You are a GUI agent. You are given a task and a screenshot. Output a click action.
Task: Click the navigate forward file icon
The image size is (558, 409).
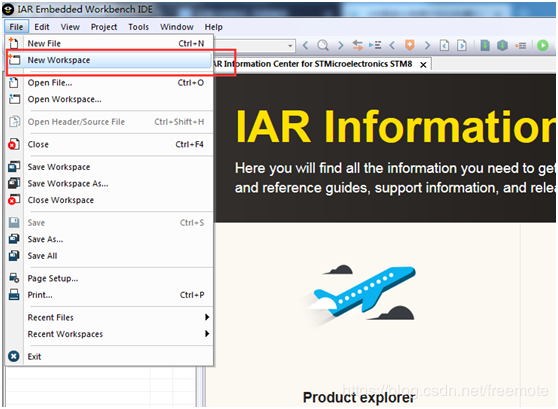coord(462,45)
